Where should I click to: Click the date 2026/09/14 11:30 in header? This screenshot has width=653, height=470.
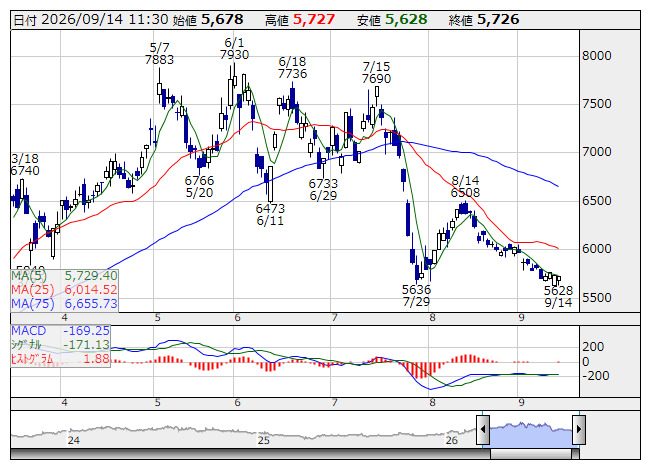[105, 19]
